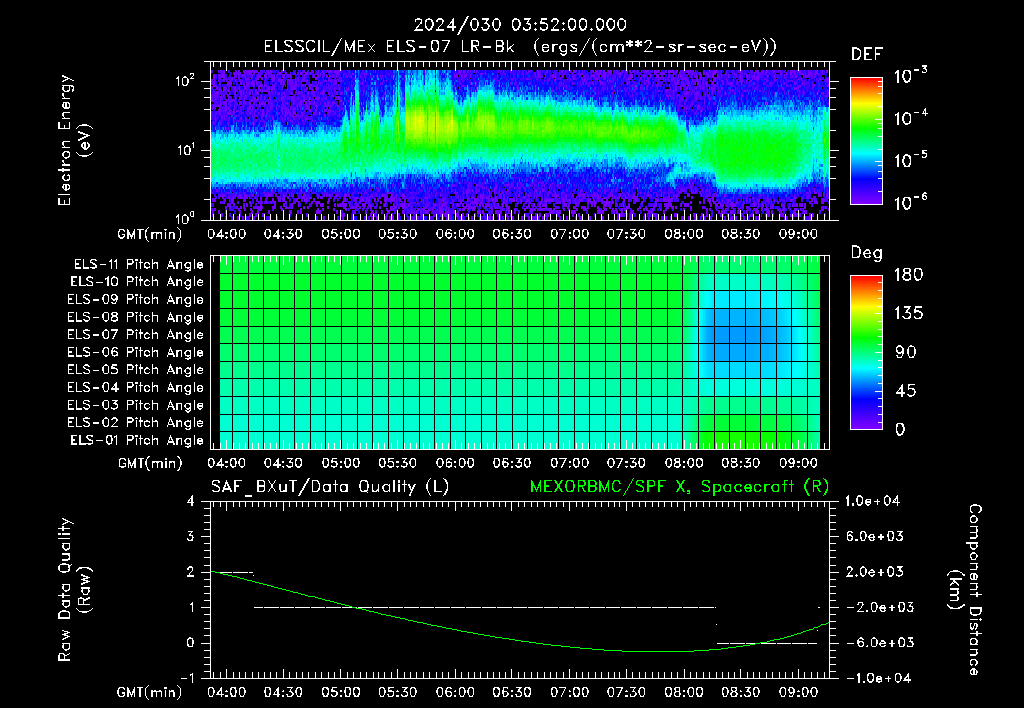Click the 06:00 tick under the pitch angle panel
Screen dimensions: 1024x708
tap(455, 463)
